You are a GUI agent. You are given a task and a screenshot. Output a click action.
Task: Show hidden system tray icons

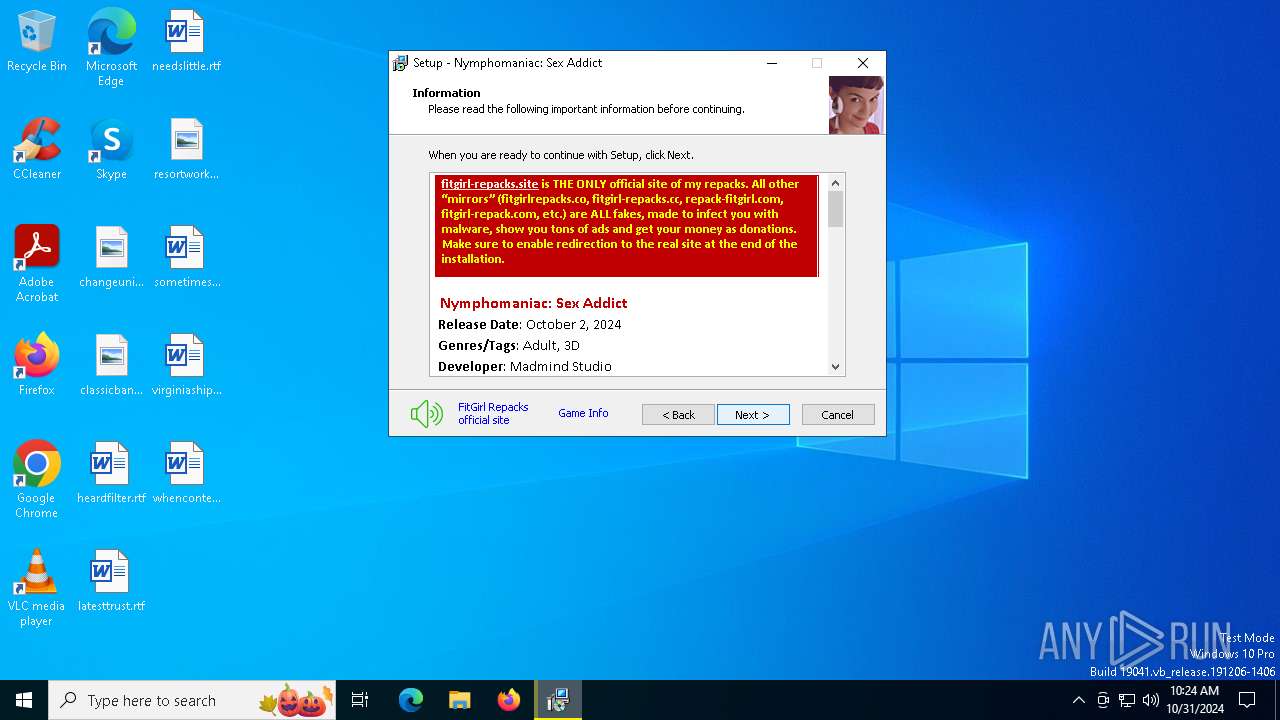point(1078,700)
